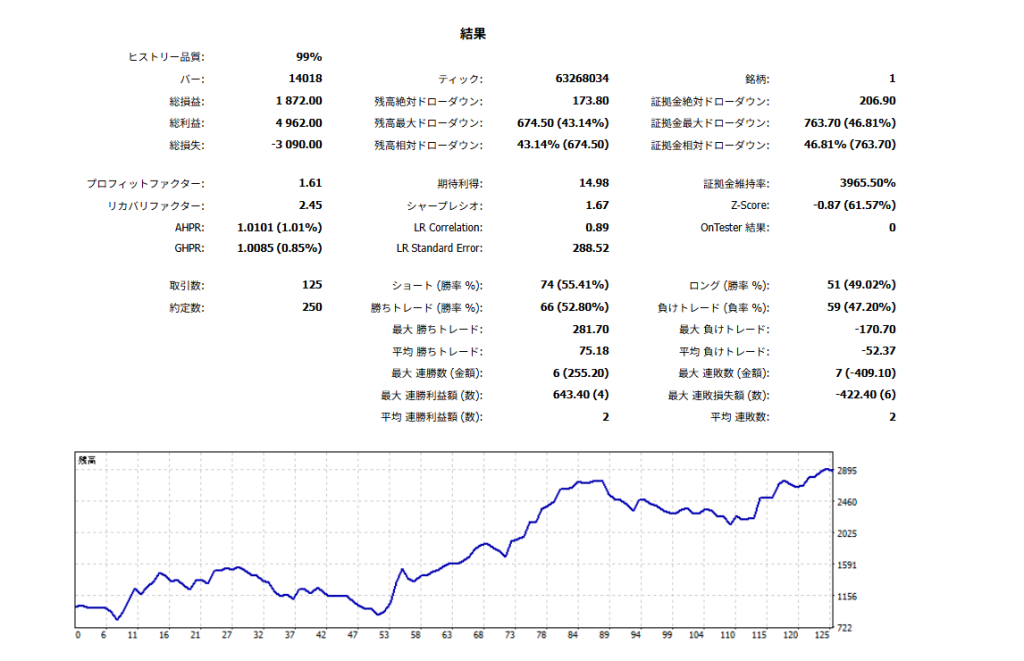This screenshot has width=1024, height=661.
Task: Select the ティック count 63268034
Action: click(x=582, y=79)
